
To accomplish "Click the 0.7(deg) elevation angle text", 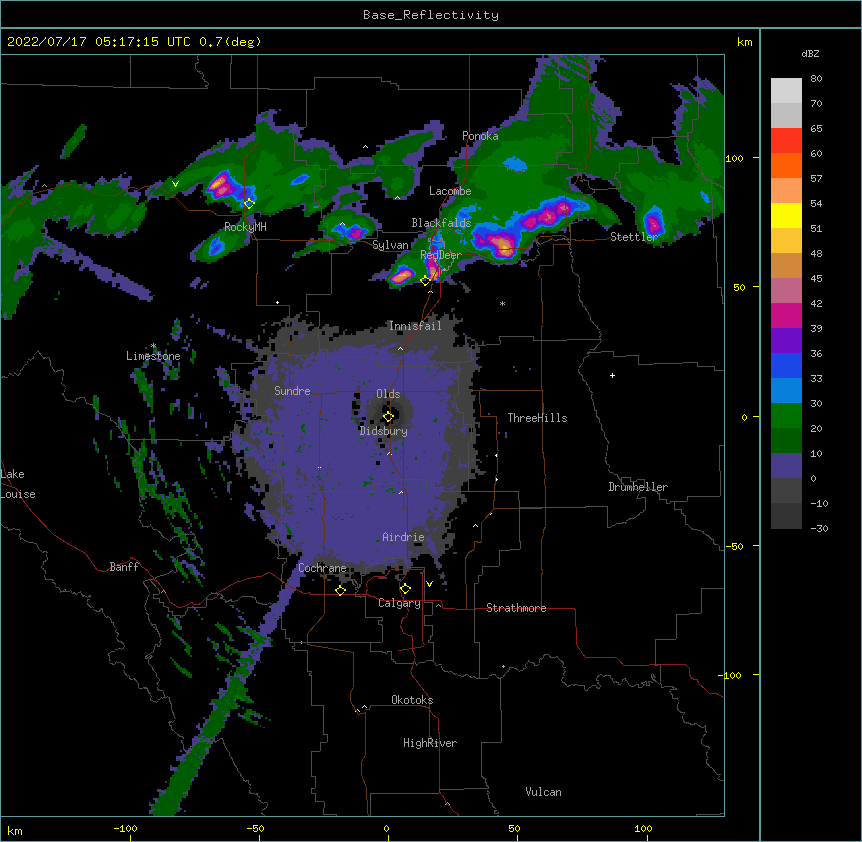I will click(x=230, y=42).
